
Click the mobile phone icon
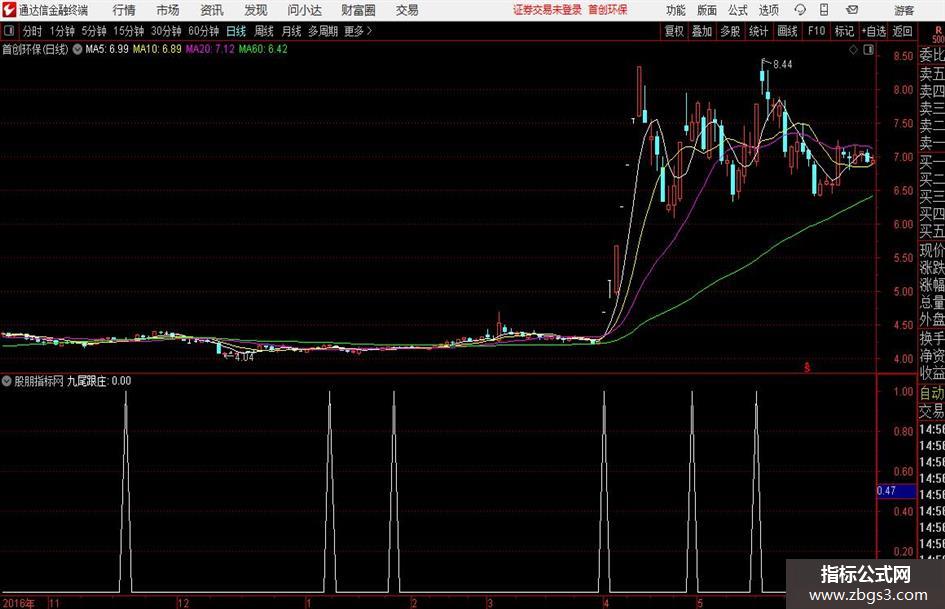(x=824, y=10)
